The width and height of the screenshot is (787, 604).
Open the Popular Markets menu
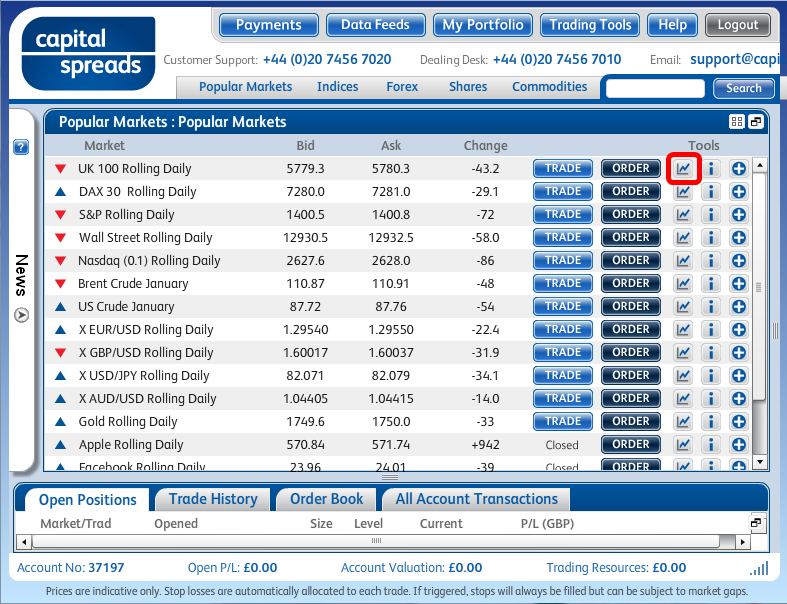tap(245, 87)
